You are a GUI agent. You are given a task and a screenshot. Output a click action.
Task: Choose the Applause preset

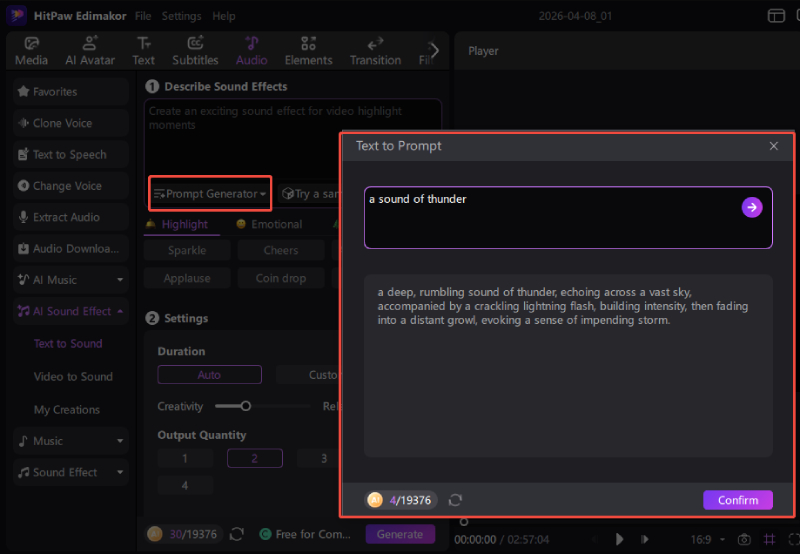pos(187,279)
